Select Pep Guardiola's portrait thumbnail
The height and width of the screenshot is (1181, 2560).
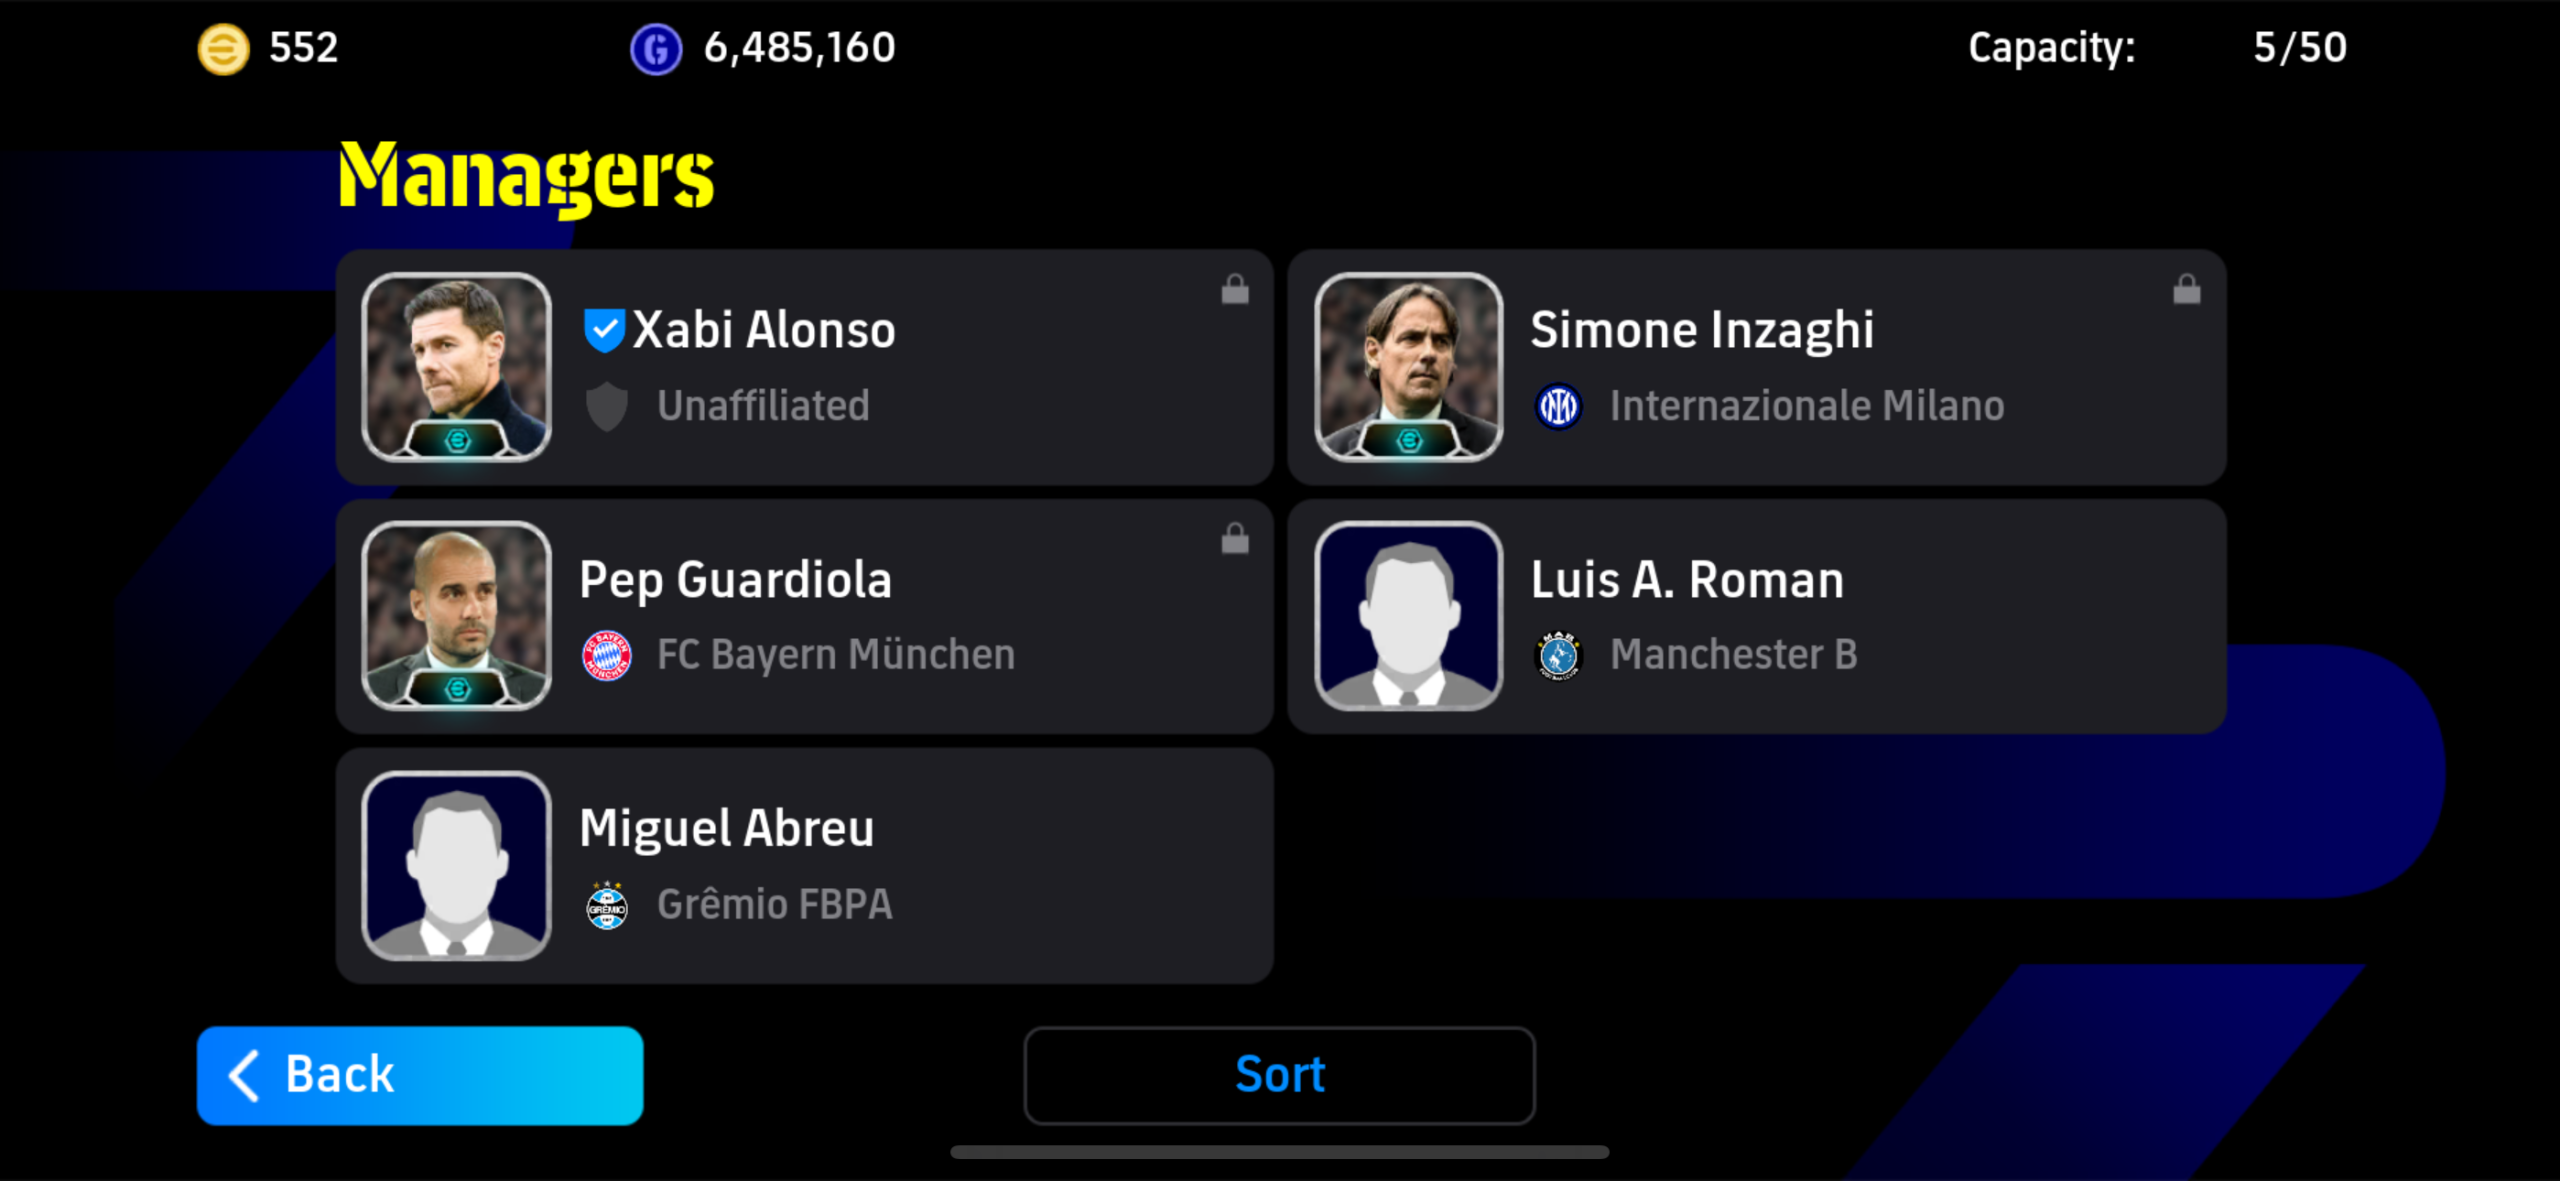click(x=456, y=616)
